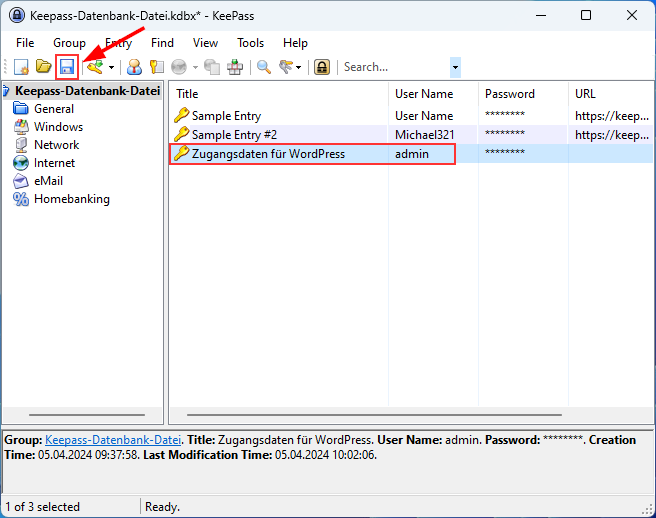Click the KeePass title bar lock icon

[x=17, y=15]
